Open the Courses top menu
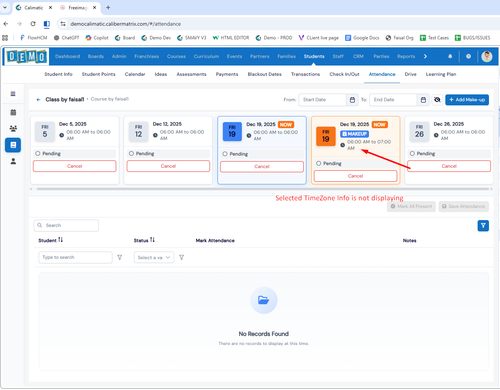Image resolution: width=500 pixels, height=390 pixels. point(176,56)
